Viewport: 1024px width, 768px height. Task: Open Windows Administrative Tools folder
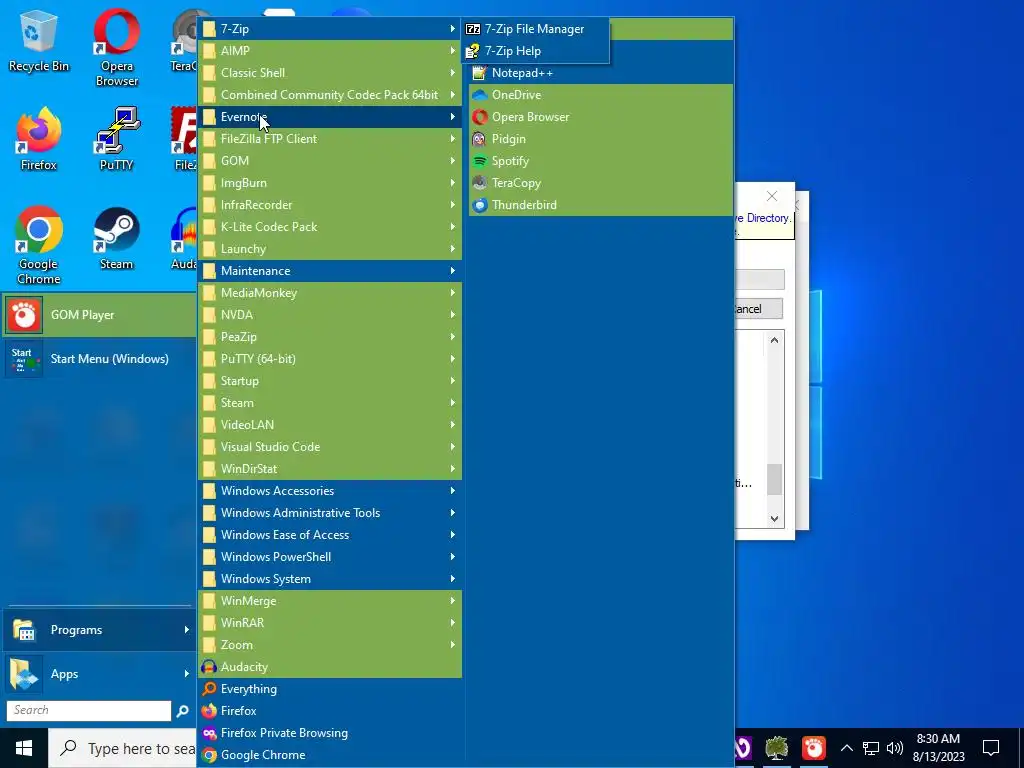(x=330, y=513)
